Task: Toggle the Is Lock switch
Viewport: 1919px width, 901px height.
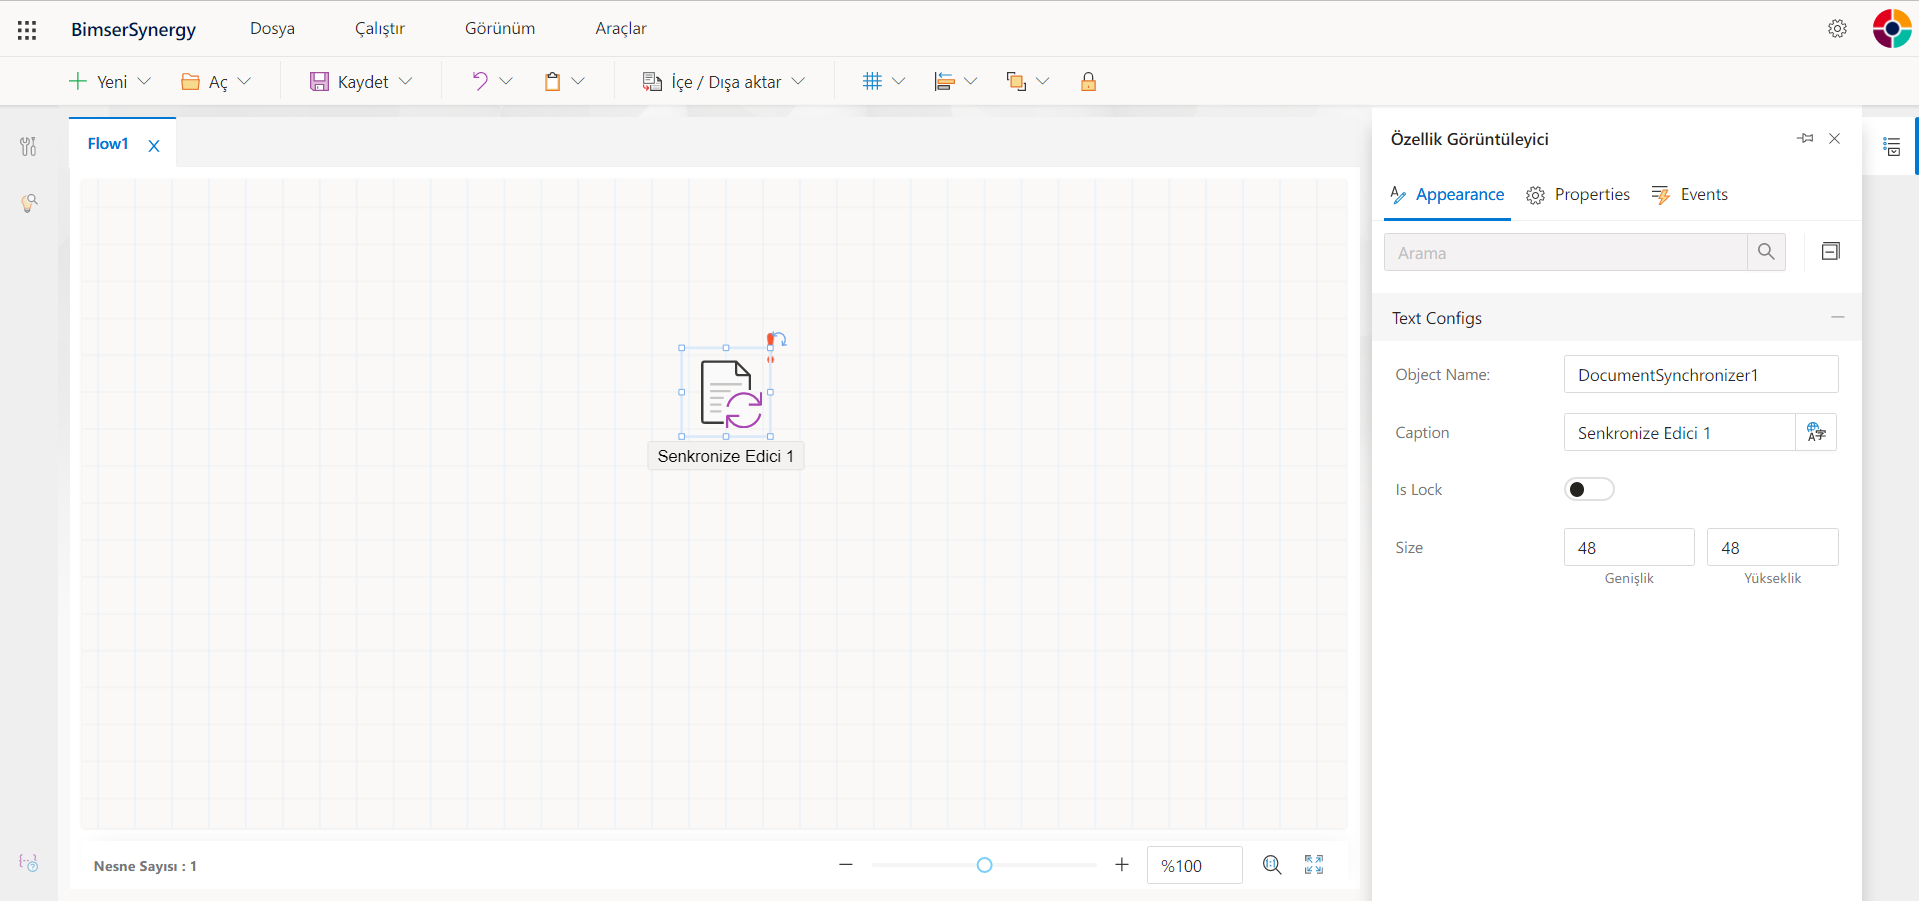Action: click(x=1589, y=489)
